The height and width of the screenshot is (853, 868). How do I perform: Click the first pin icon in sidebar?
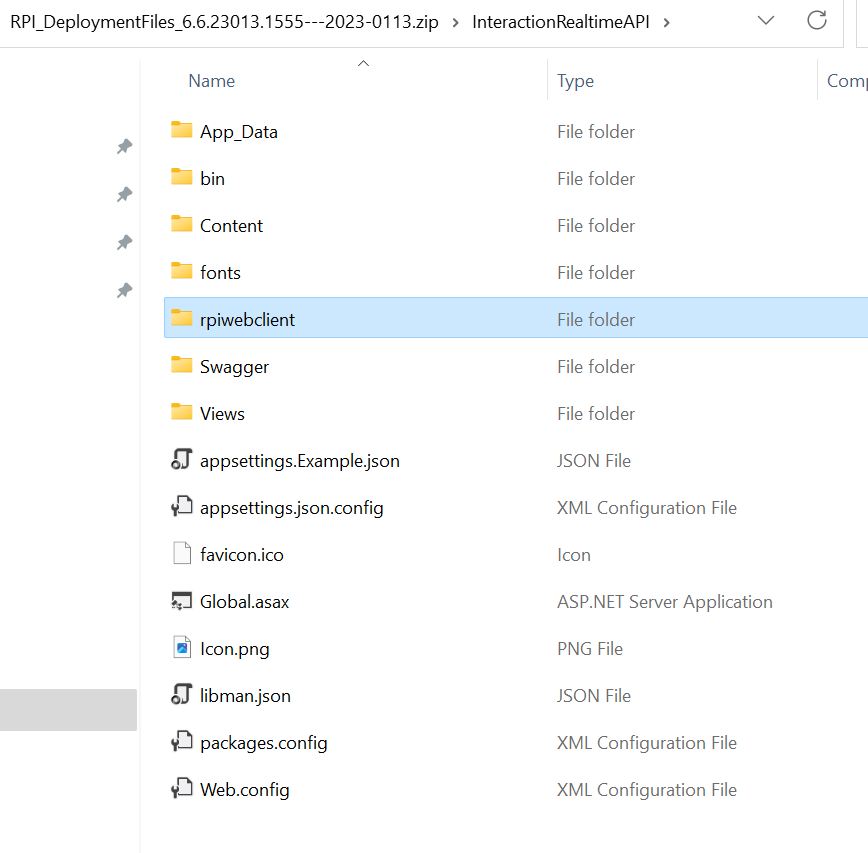click(124, 147)
